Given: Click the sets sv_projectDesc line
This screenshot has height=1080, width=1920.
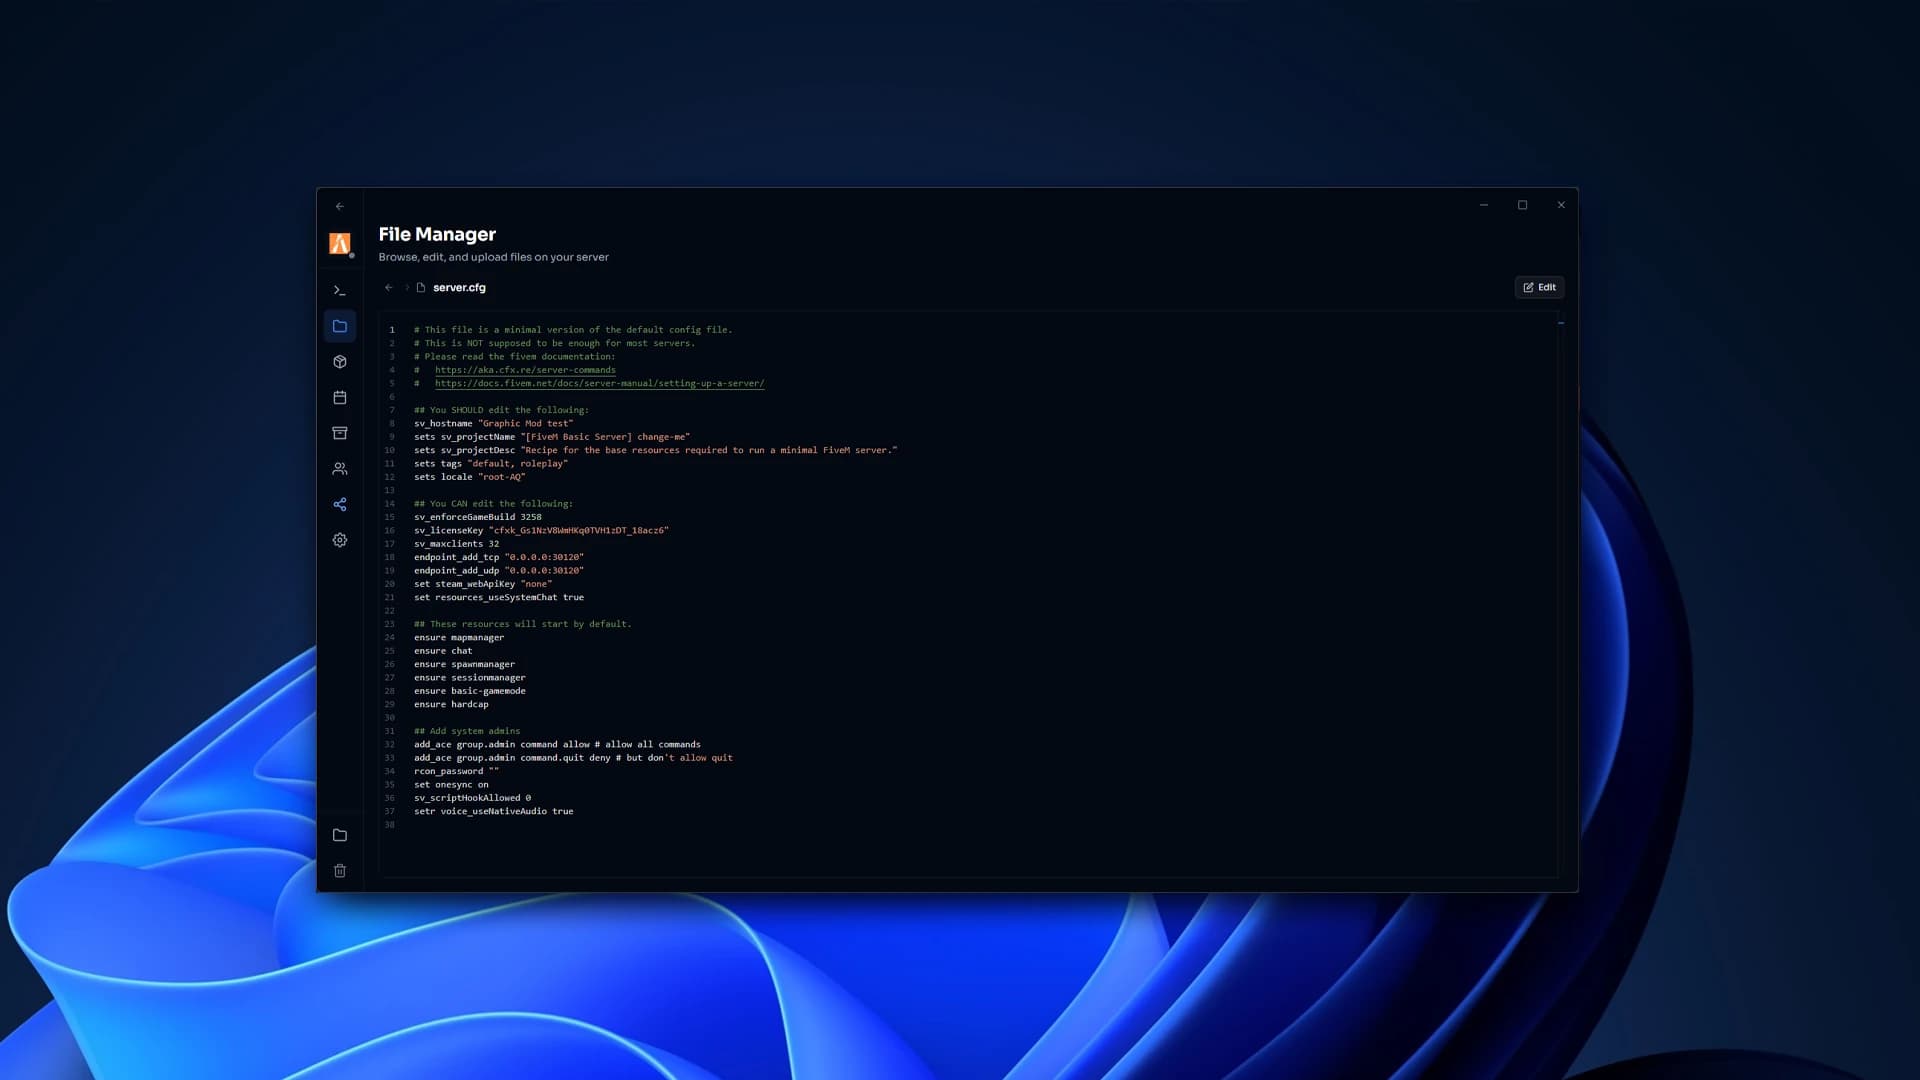Looking at the screenshot, I should pos(656,451).
